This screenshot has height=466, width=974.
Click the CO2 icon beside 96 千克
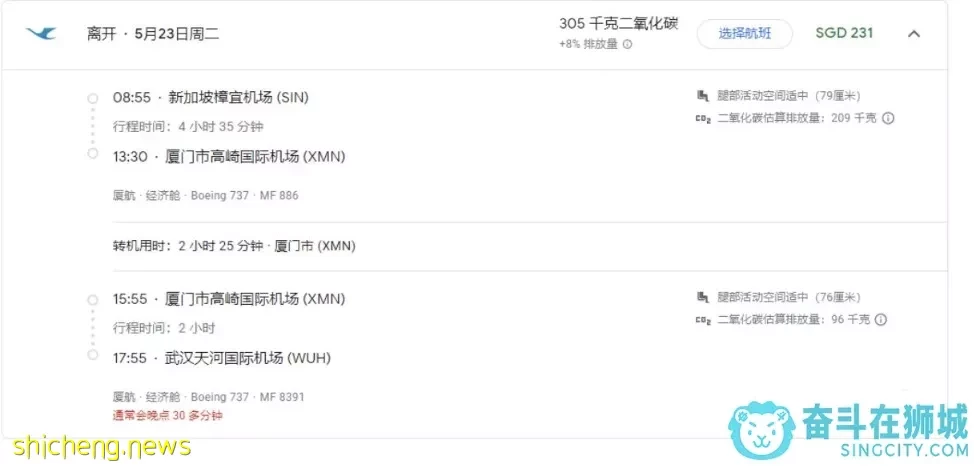click(x=703, y=321)
